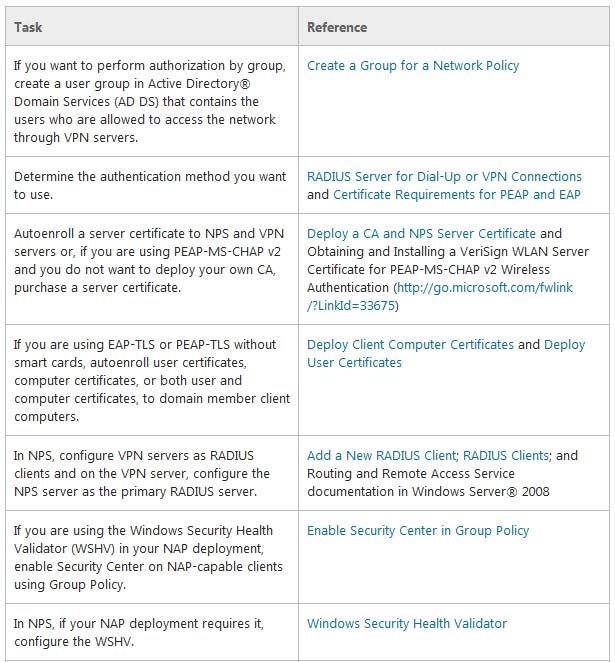
Task: Click the Determine the authentication method cell
Action: (150, 185)
